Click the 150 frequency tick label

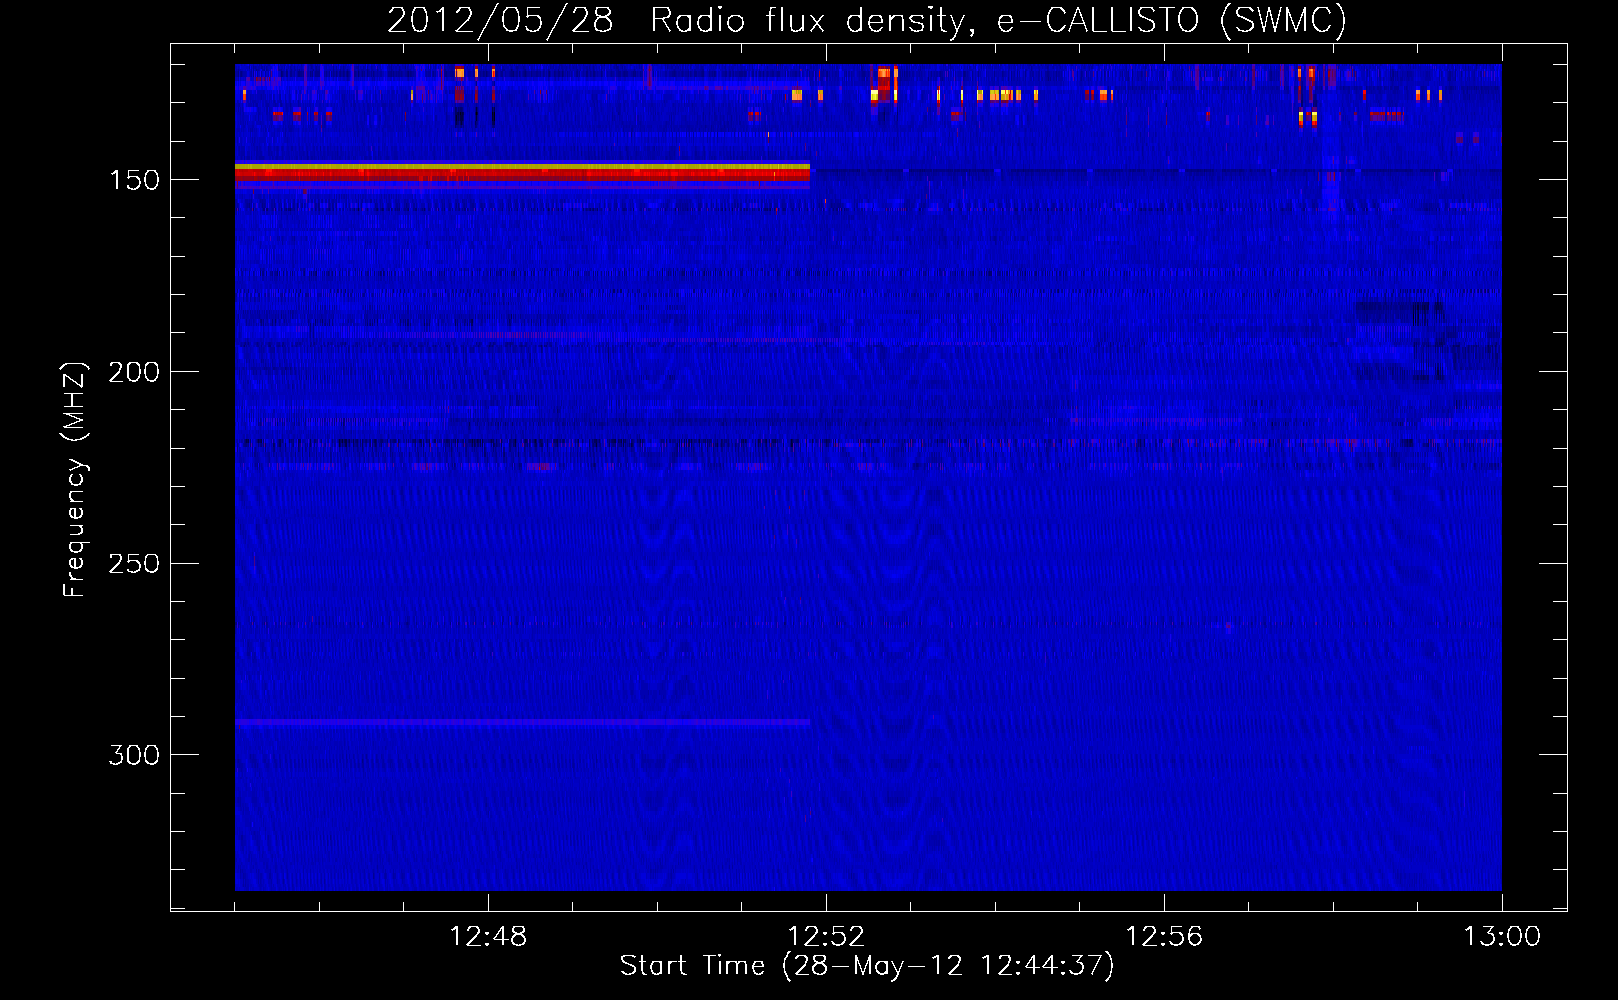pyautogui.click(x=135, y=180)
